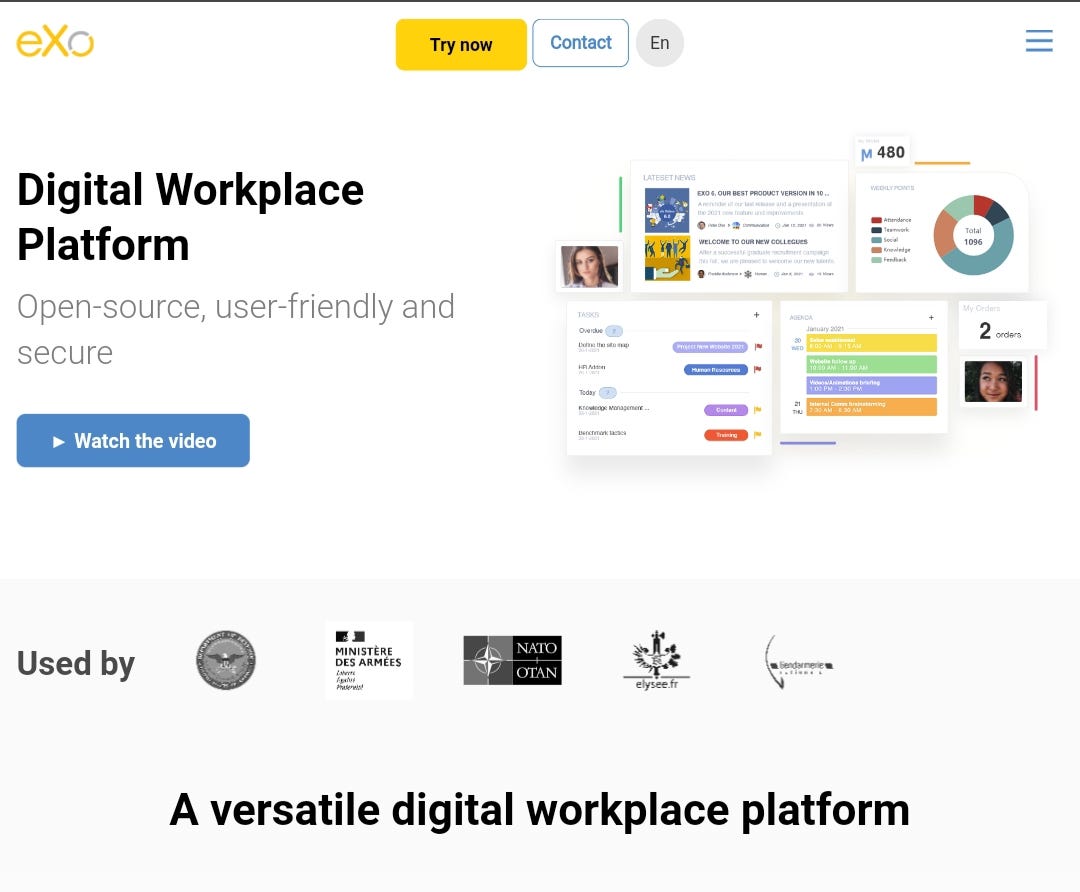This screenshot has height=892, width=1080.
Task: Toggle the flag on 'Benchmark tactics' task
Action: tap(757, 435)
